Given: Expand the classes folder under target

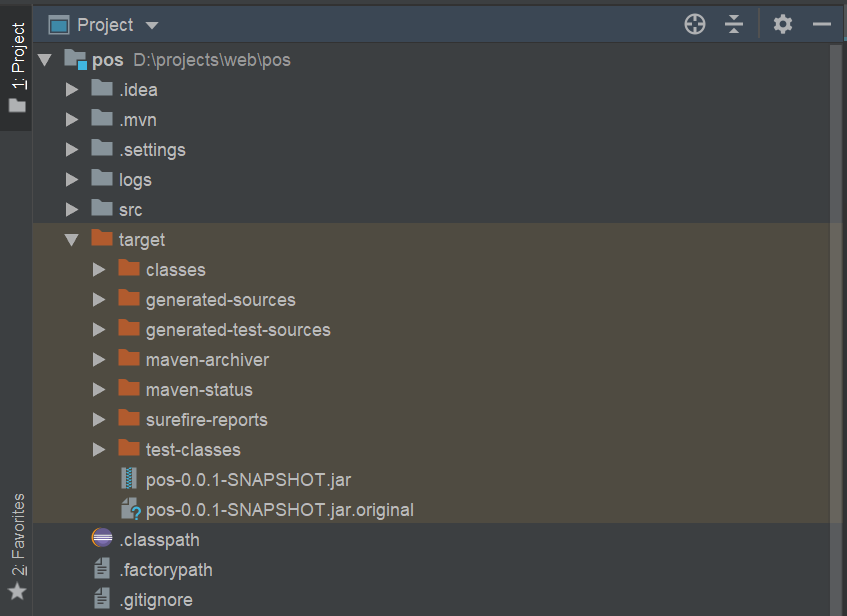Looking at the screenshot, I should (98, 269).
